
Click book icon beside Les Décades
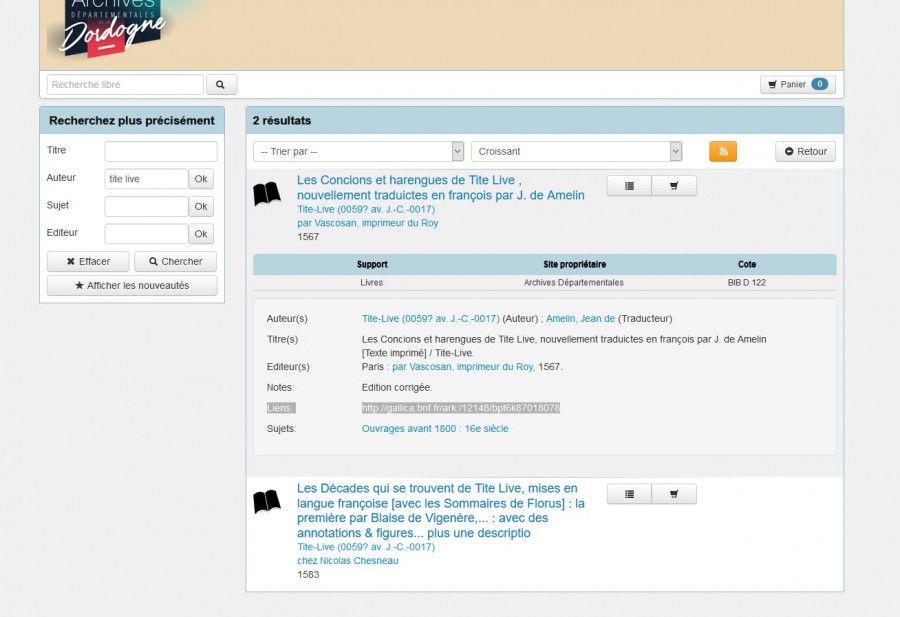click(x=267, y=502)
